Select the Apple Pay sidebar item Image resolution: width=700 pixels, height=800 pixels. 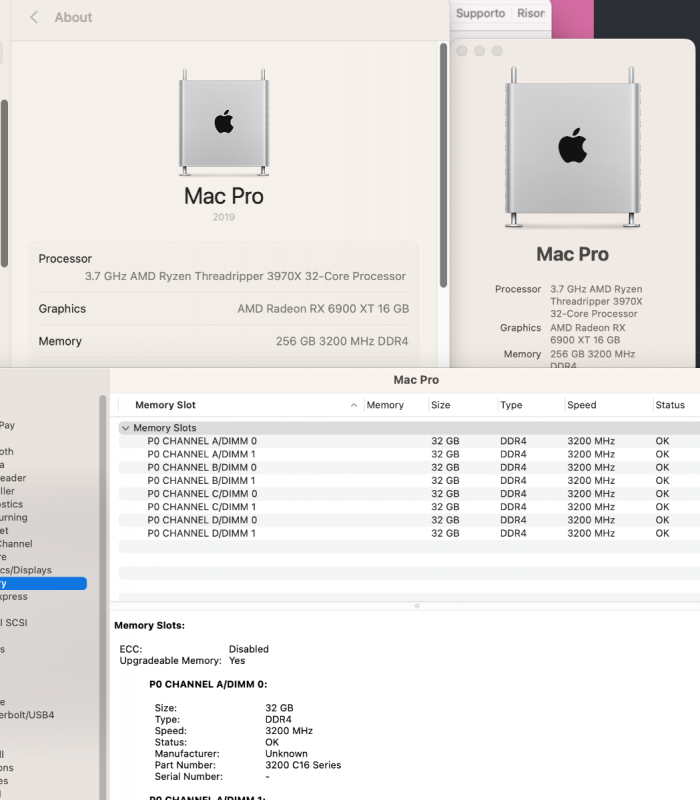7,426
